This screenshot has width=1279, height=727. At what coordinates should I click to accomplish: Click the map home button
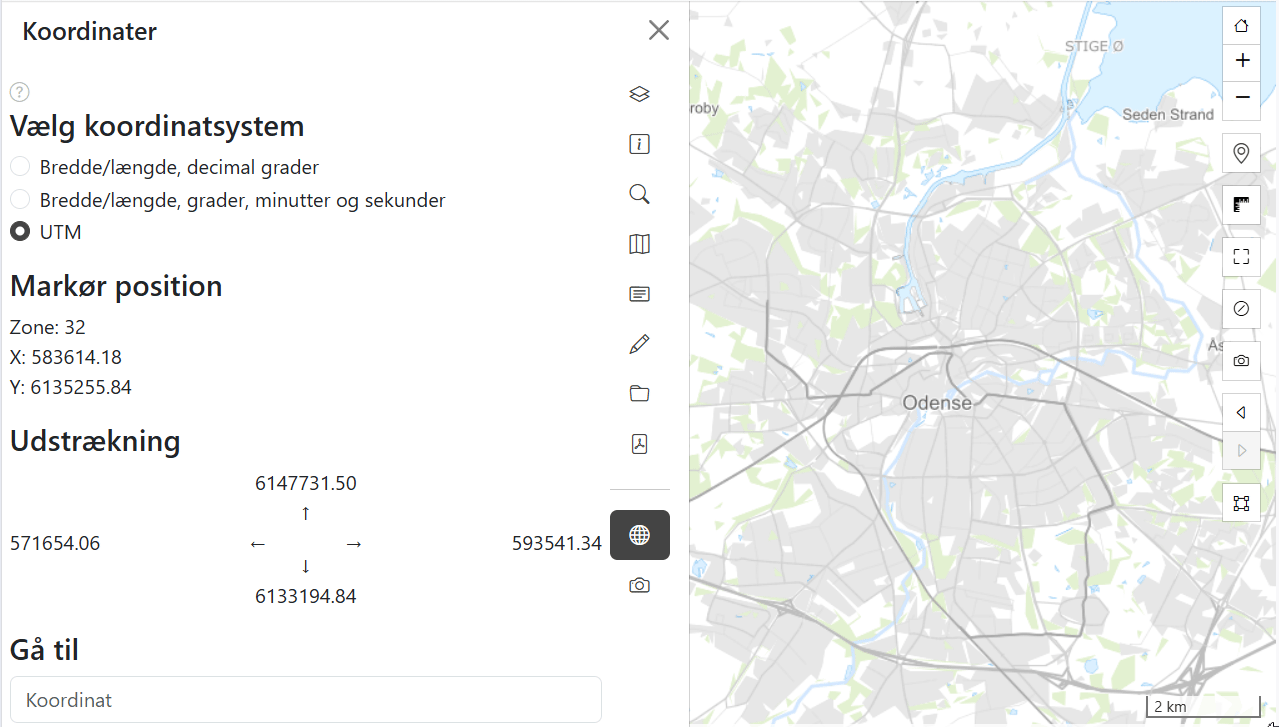pyautogui.click(x=1241, y=26)
